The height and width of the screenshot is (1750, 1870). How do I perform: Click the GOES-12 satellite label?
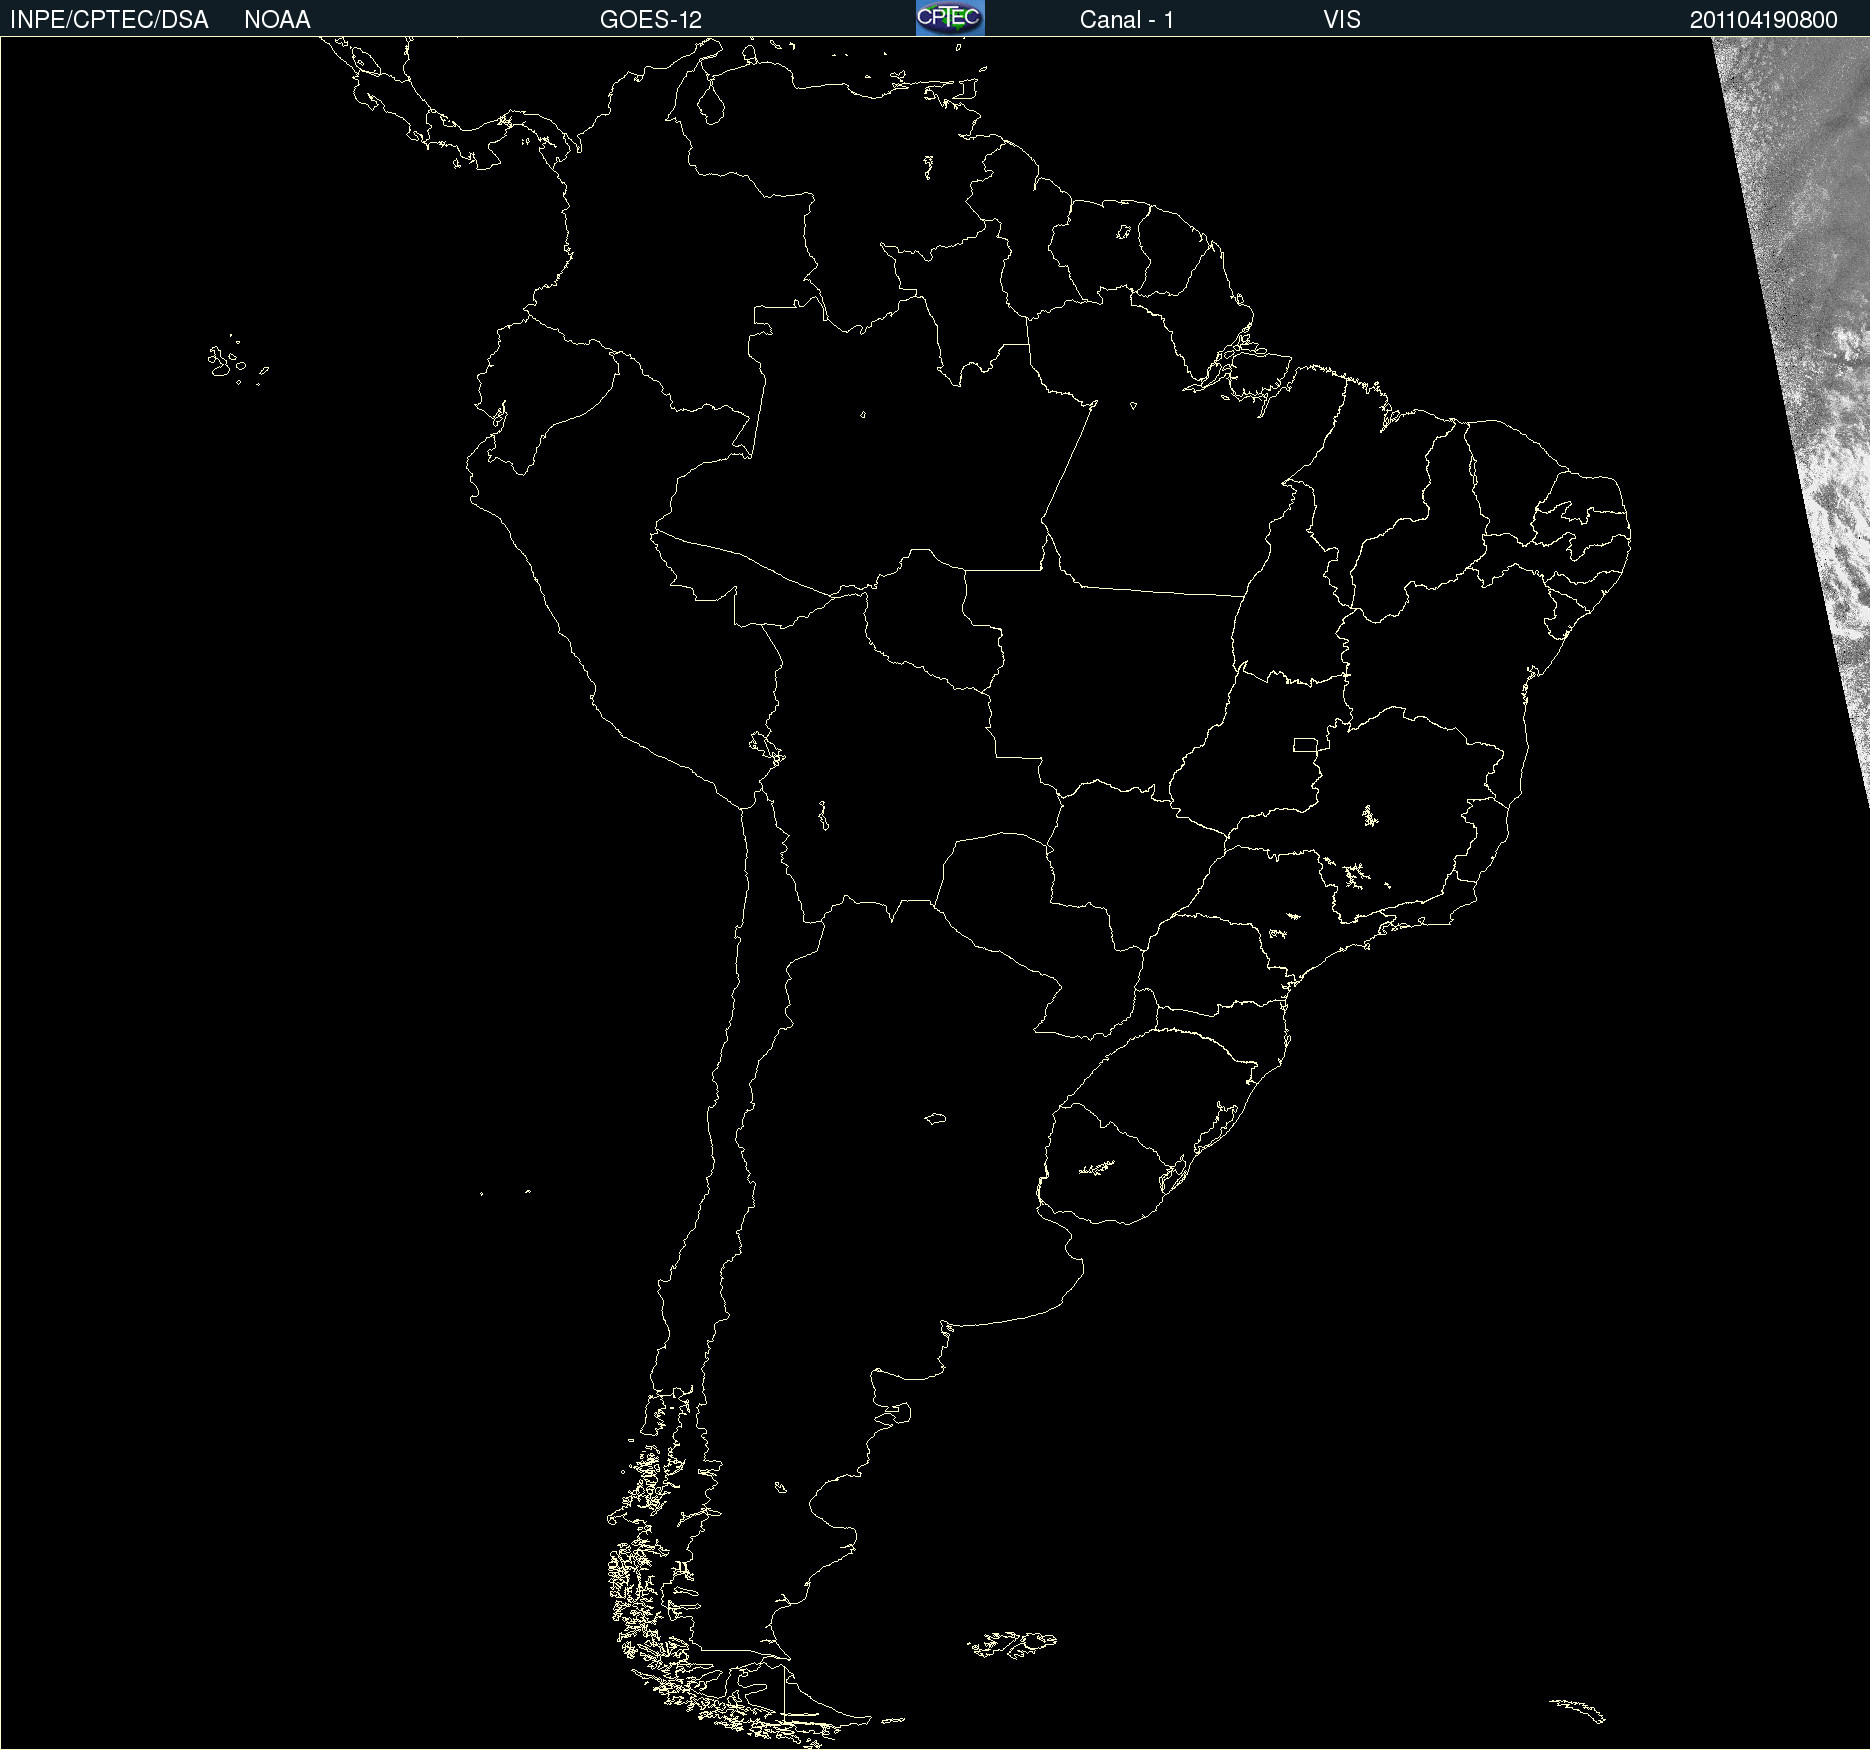(651, 20)
